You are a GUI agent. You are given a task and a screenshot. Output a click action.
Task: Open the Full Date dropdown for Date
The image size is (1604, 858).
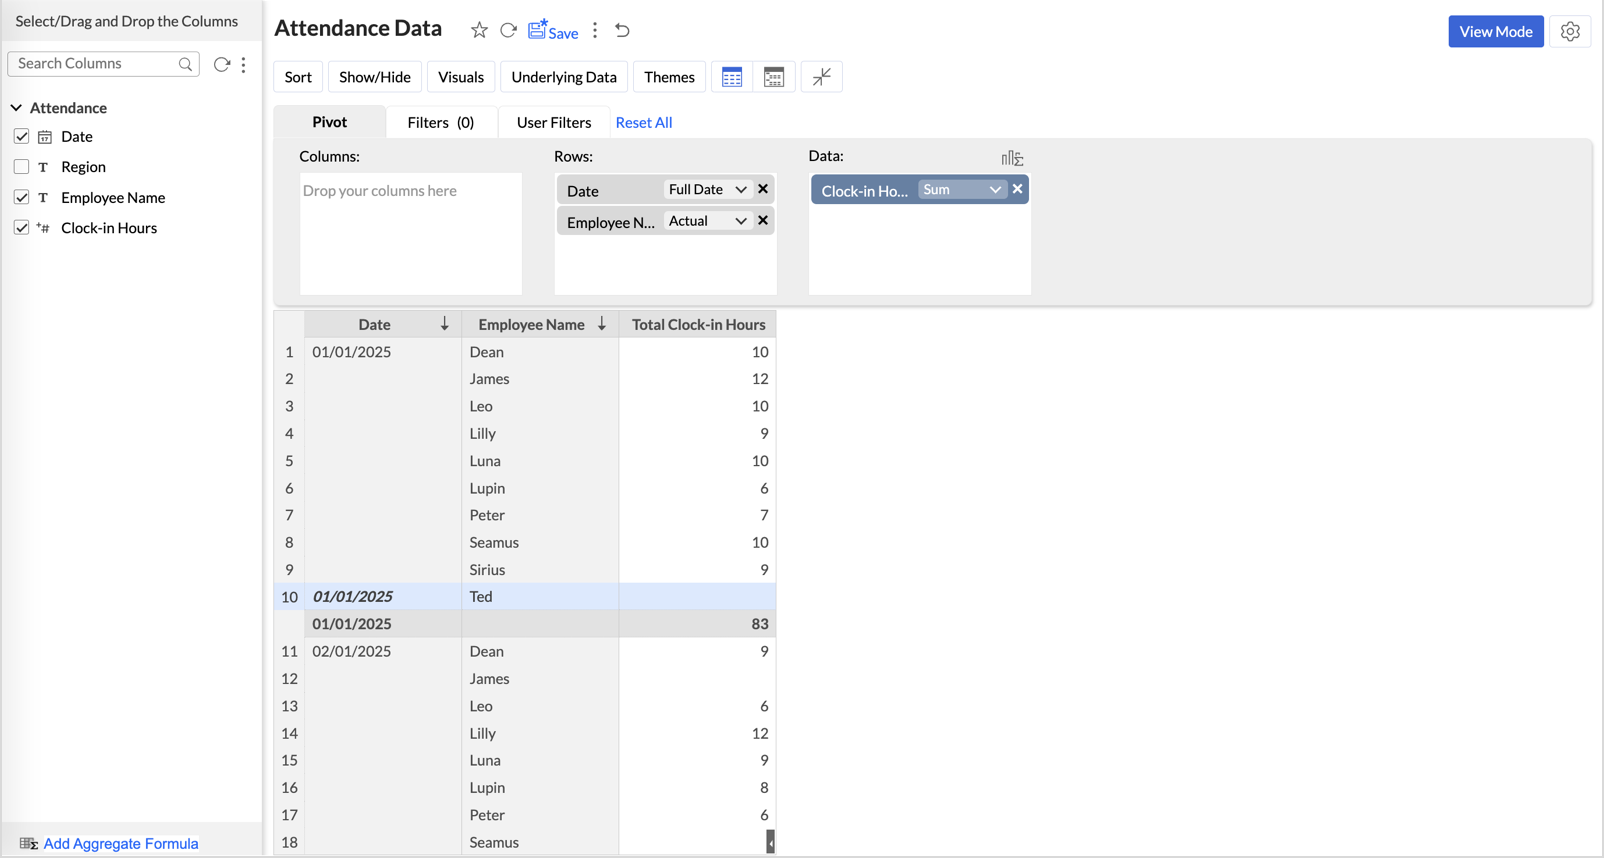point(707,190)
